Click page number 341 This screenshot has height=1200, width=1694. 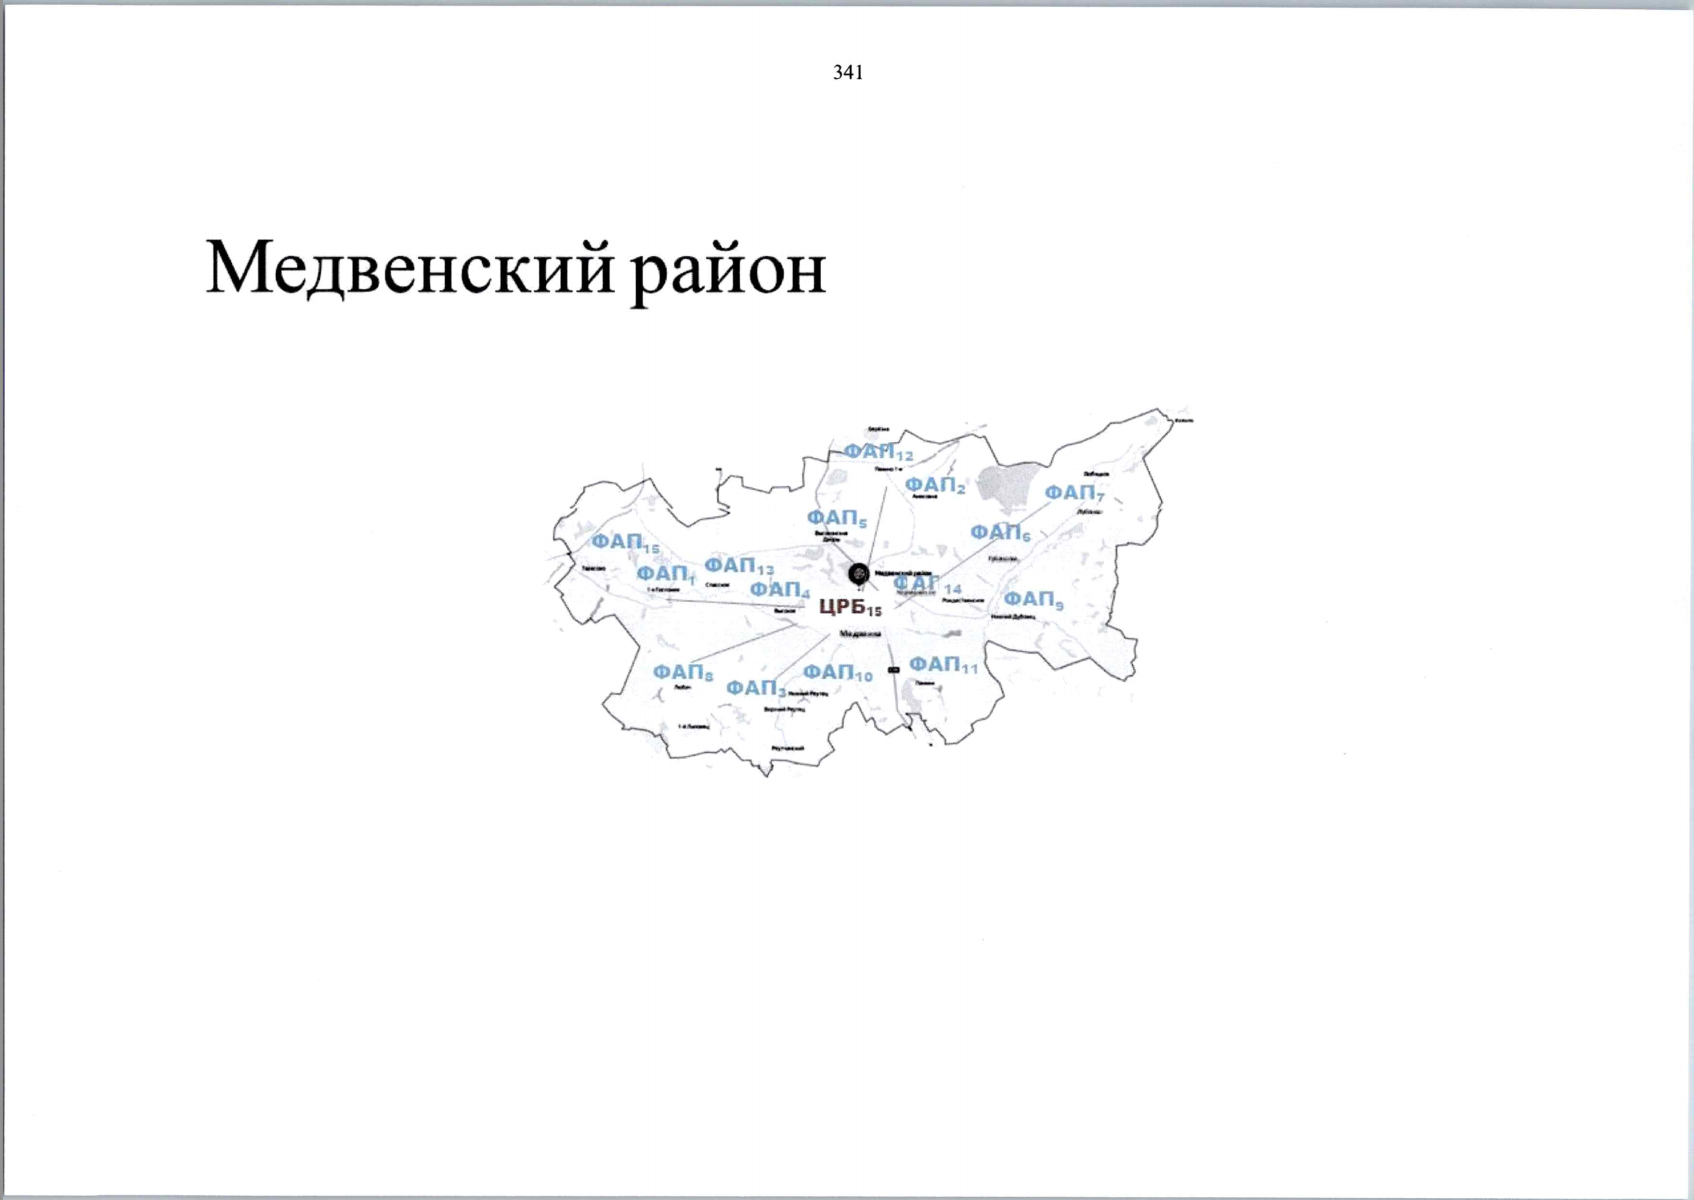point(847,72)
